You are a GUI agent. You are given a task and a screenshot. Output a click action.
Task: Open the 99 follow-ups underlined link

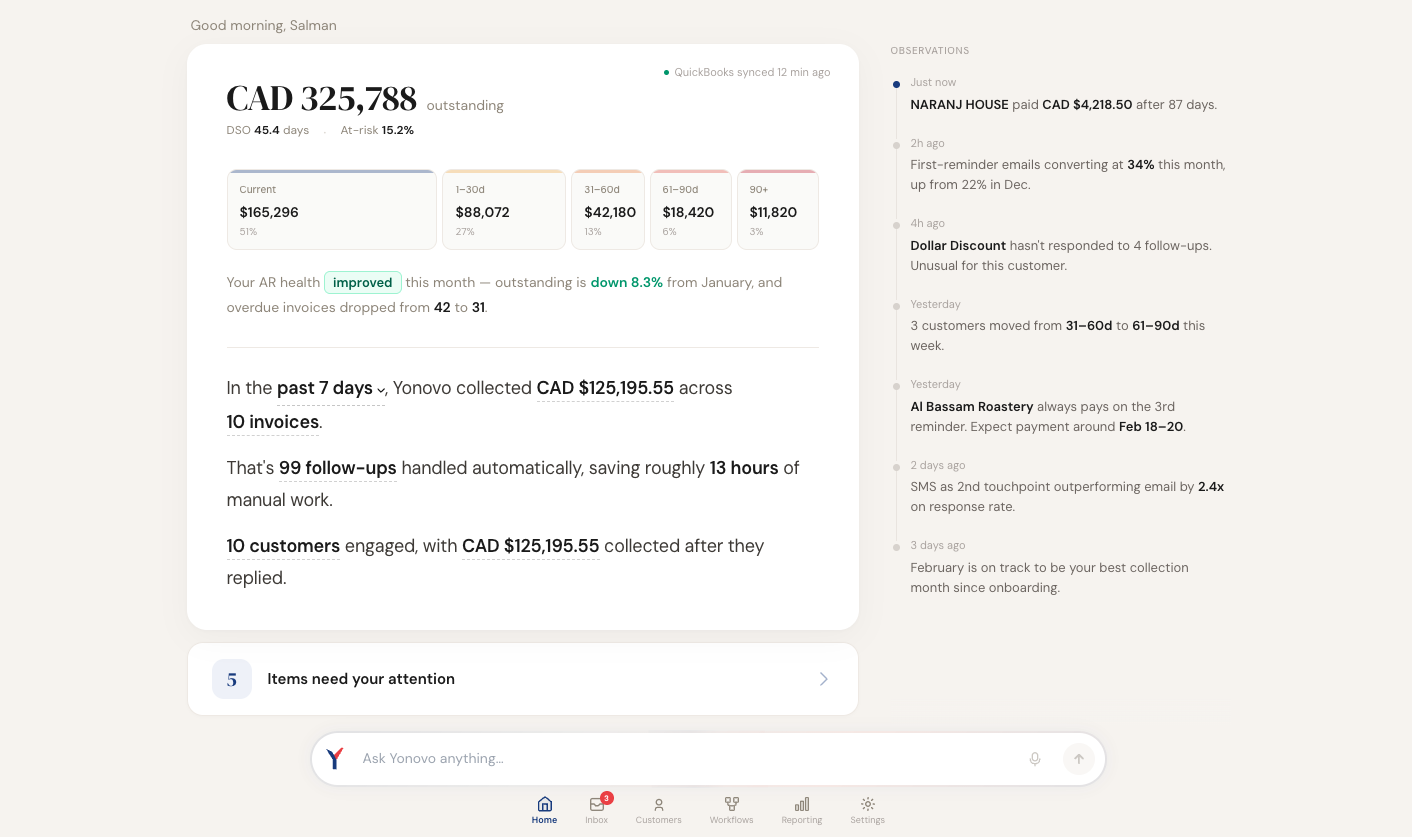click(x=338, y=468)
